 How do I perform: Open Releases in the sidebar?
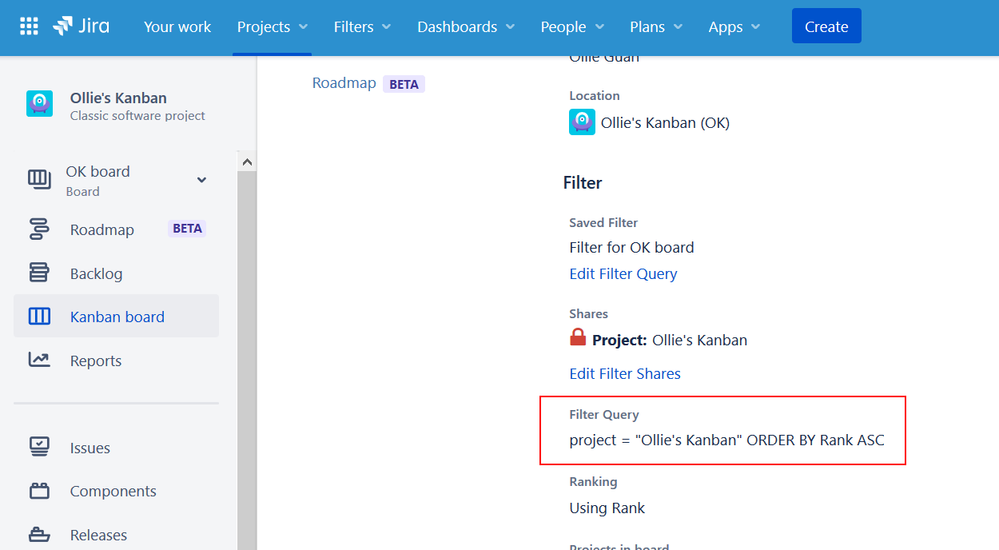click(x=116, y=535)
